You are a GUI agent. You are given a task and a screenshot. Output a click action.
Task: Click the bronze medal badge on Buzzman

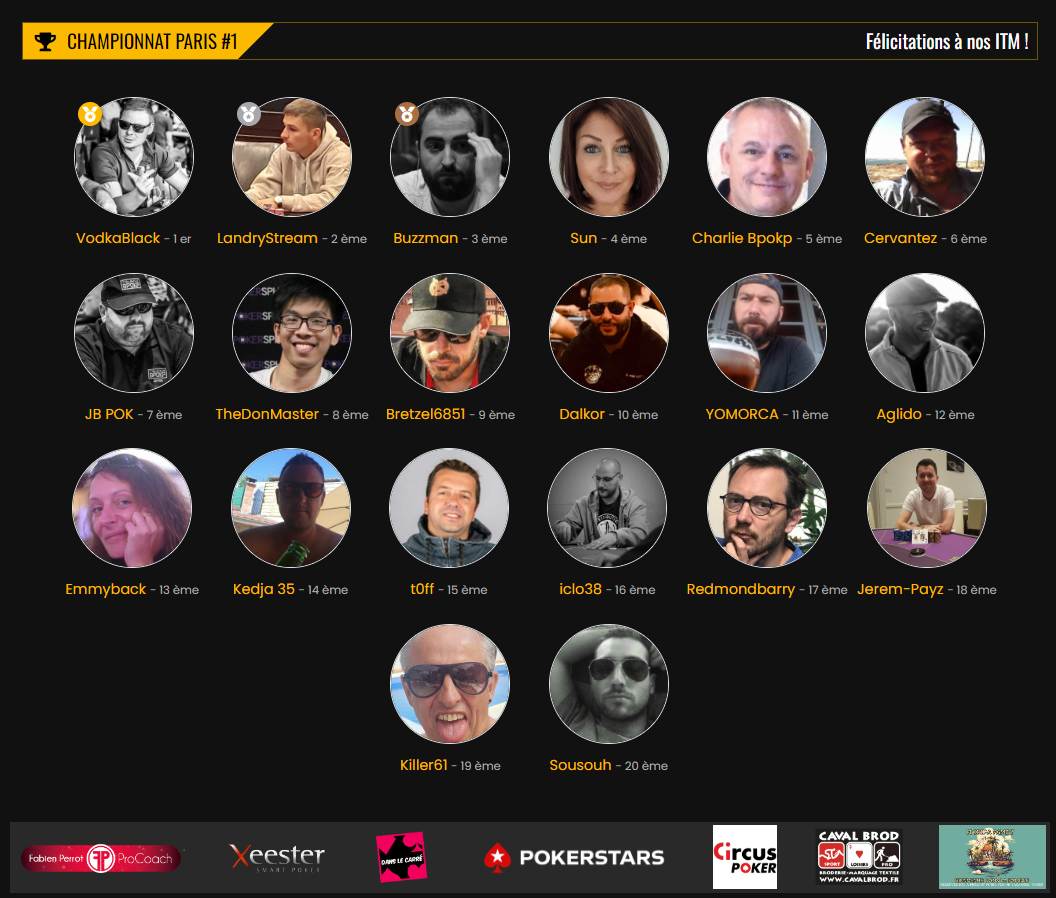click(407, 114)
